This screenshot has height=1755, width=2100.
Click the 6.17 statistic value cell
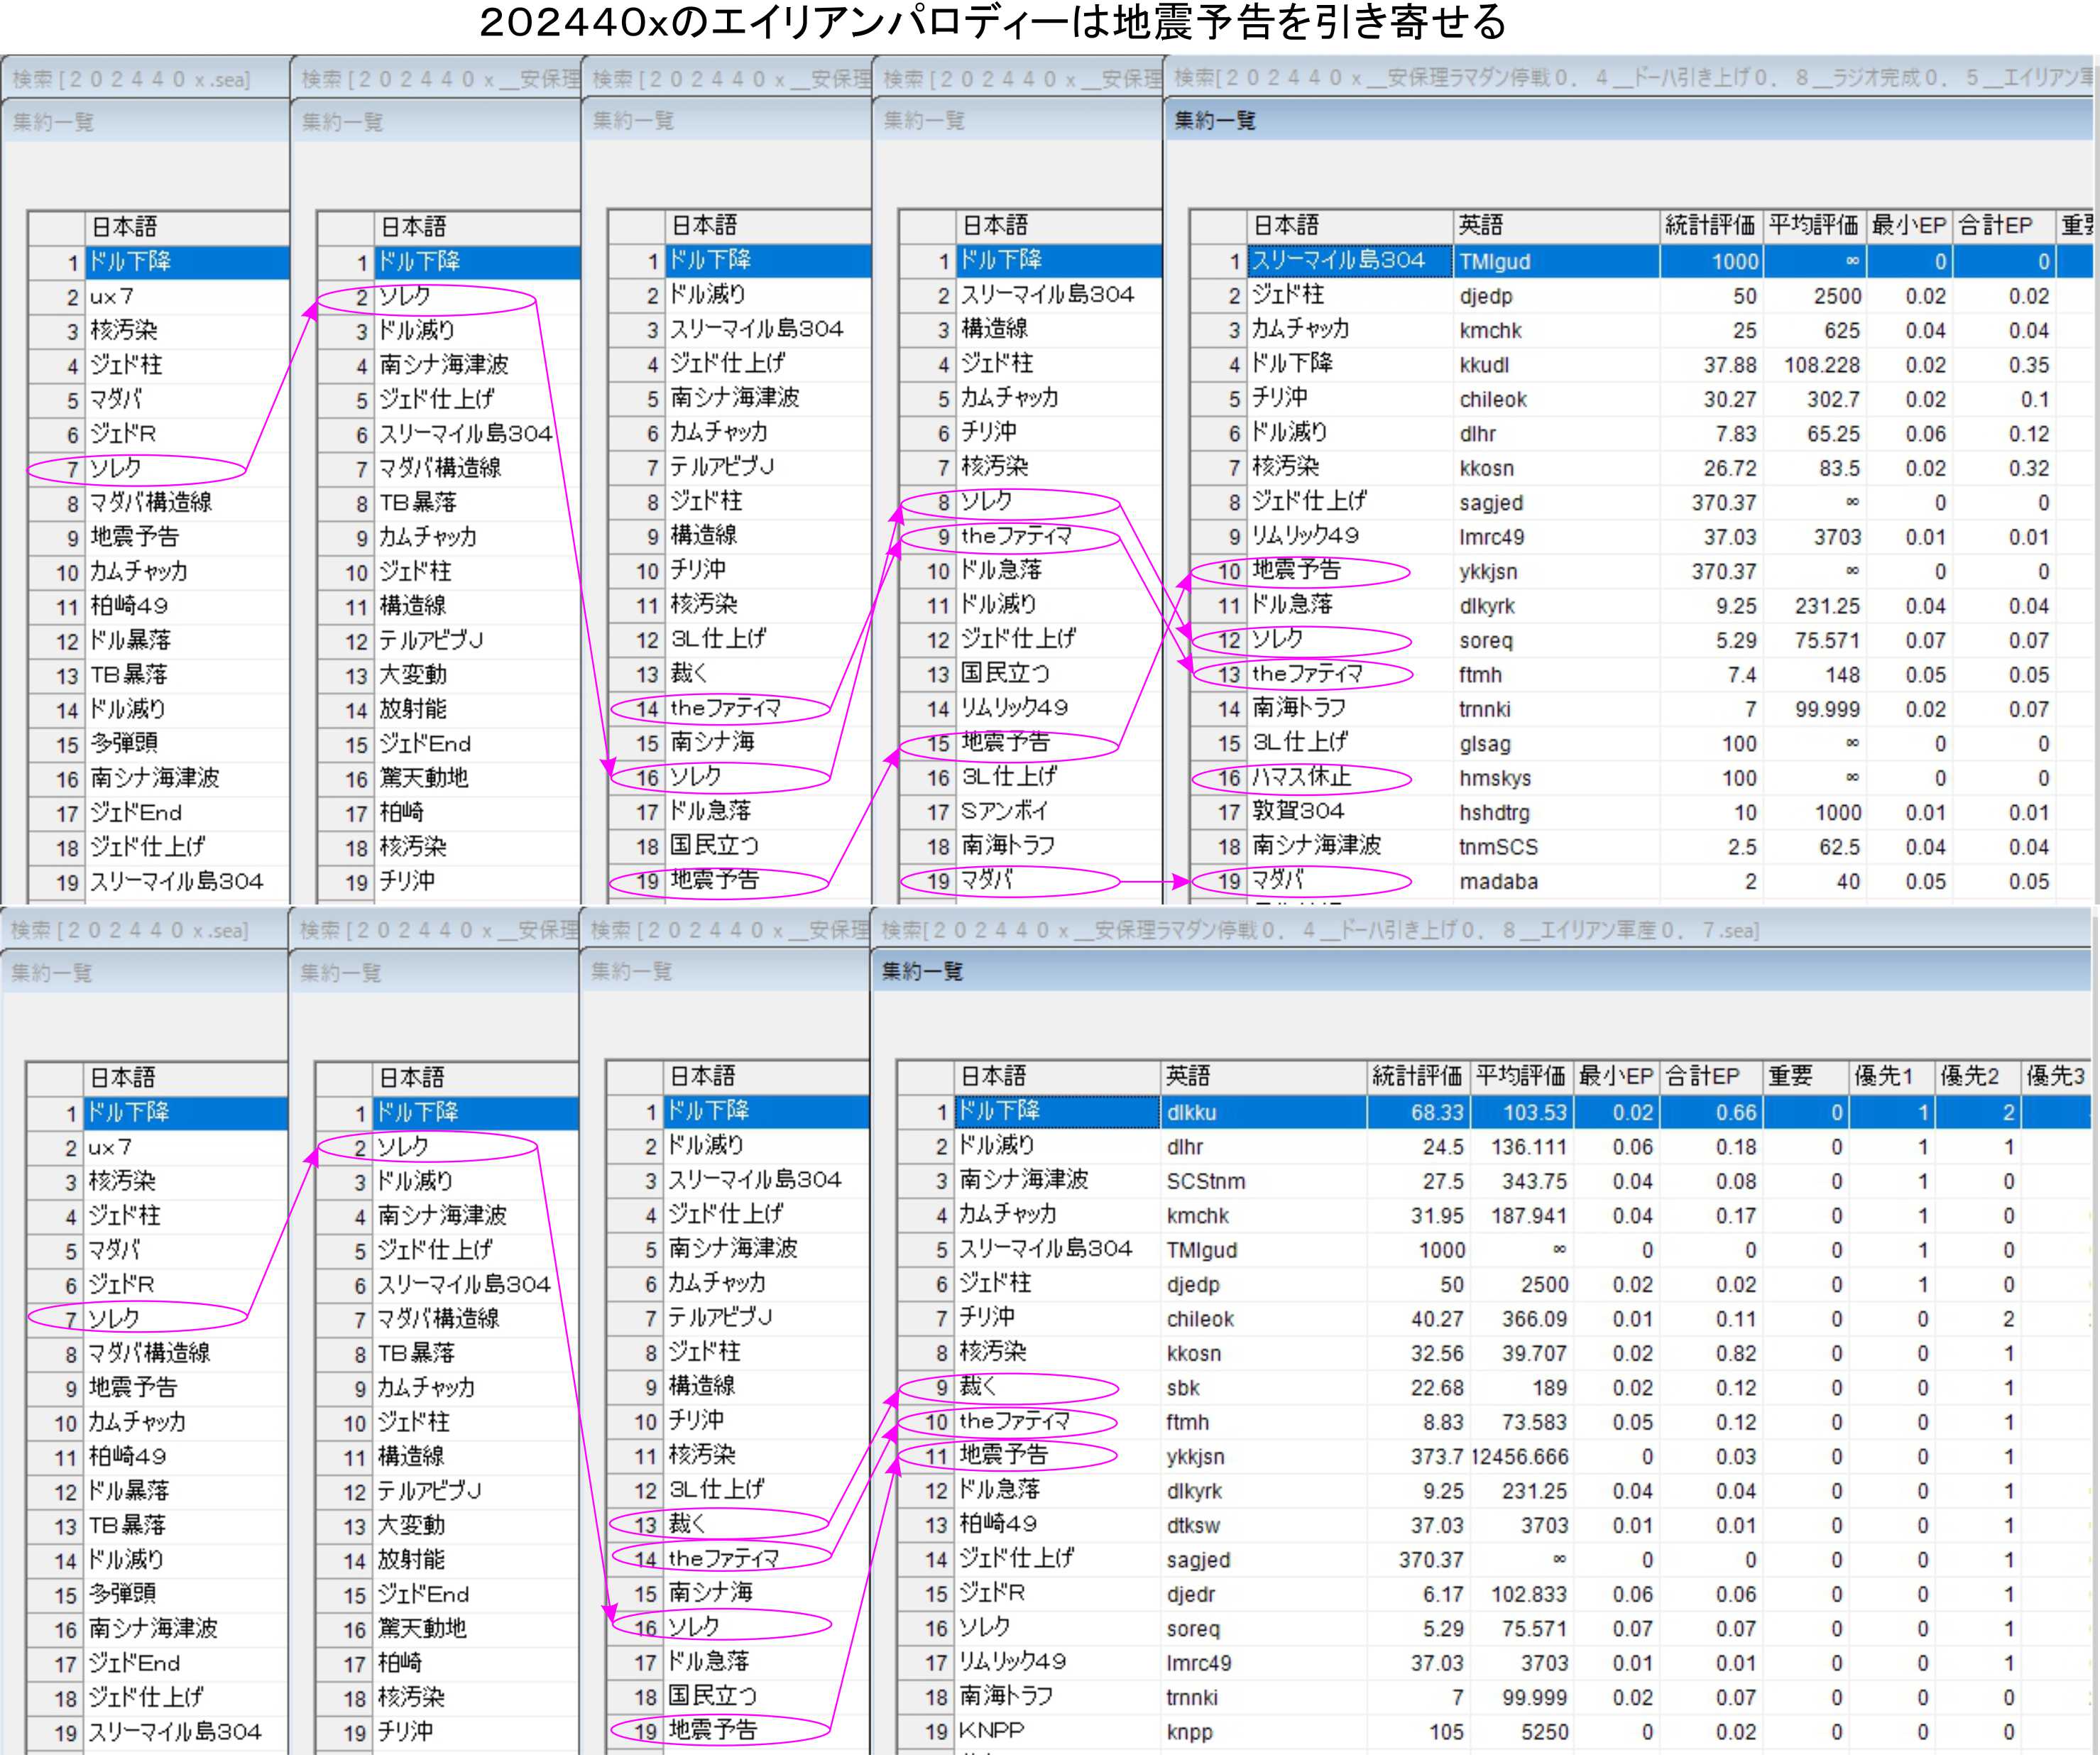pos(1418,1595)
